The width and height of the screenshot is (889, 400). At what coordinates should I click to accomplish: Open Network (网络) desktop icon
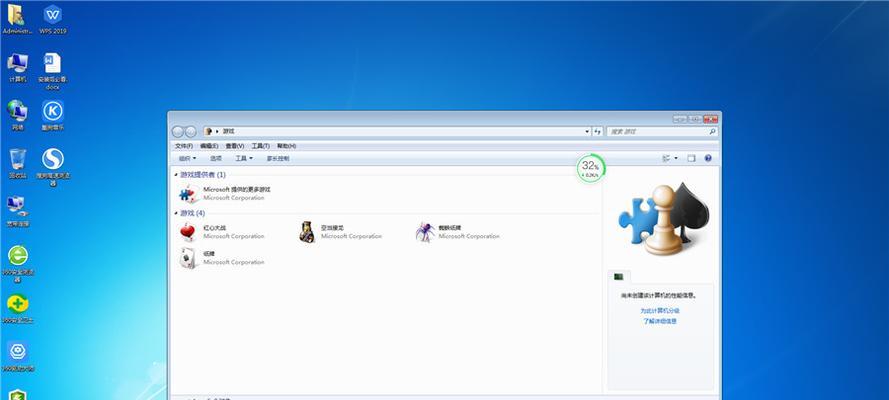pyautogui.click(x=18, y=116)
